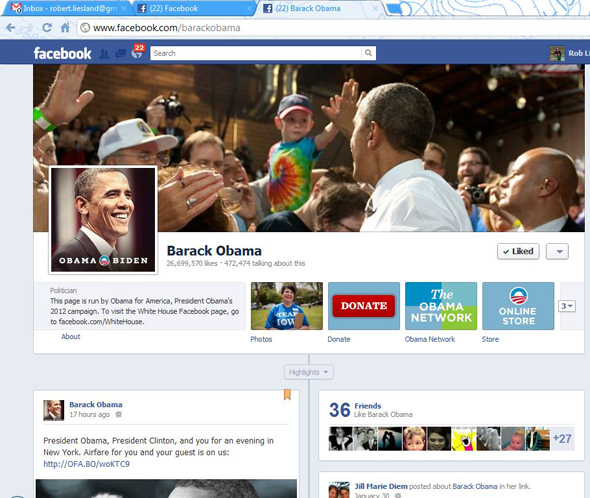
Task: Click the search magnifier button
Action: (x=368, y=53)
